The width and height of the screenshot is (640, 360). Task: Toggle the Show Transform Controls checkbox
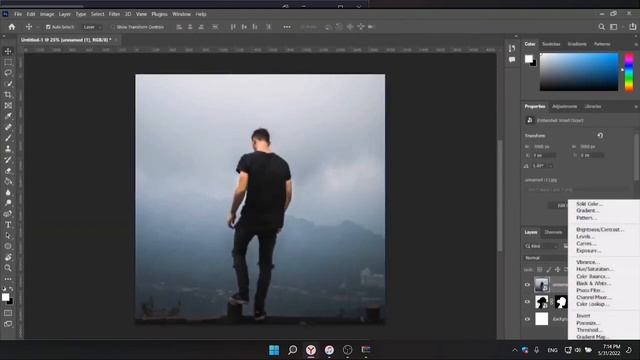click(x=113, y=27)
